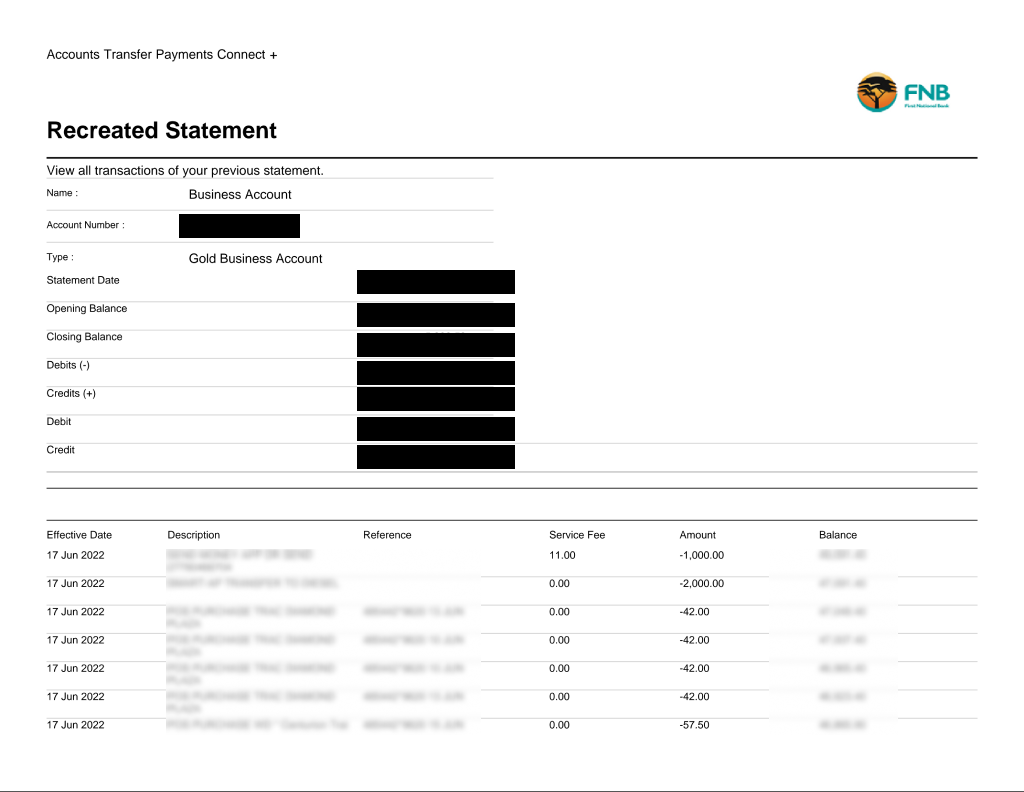Open the Accounts menu item

[73, 55]
